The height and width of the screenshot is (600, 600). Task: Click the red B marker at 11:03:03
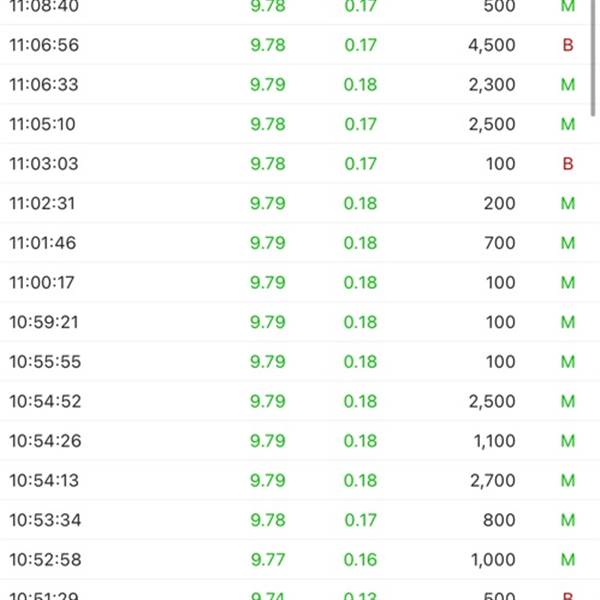[568, 164]
